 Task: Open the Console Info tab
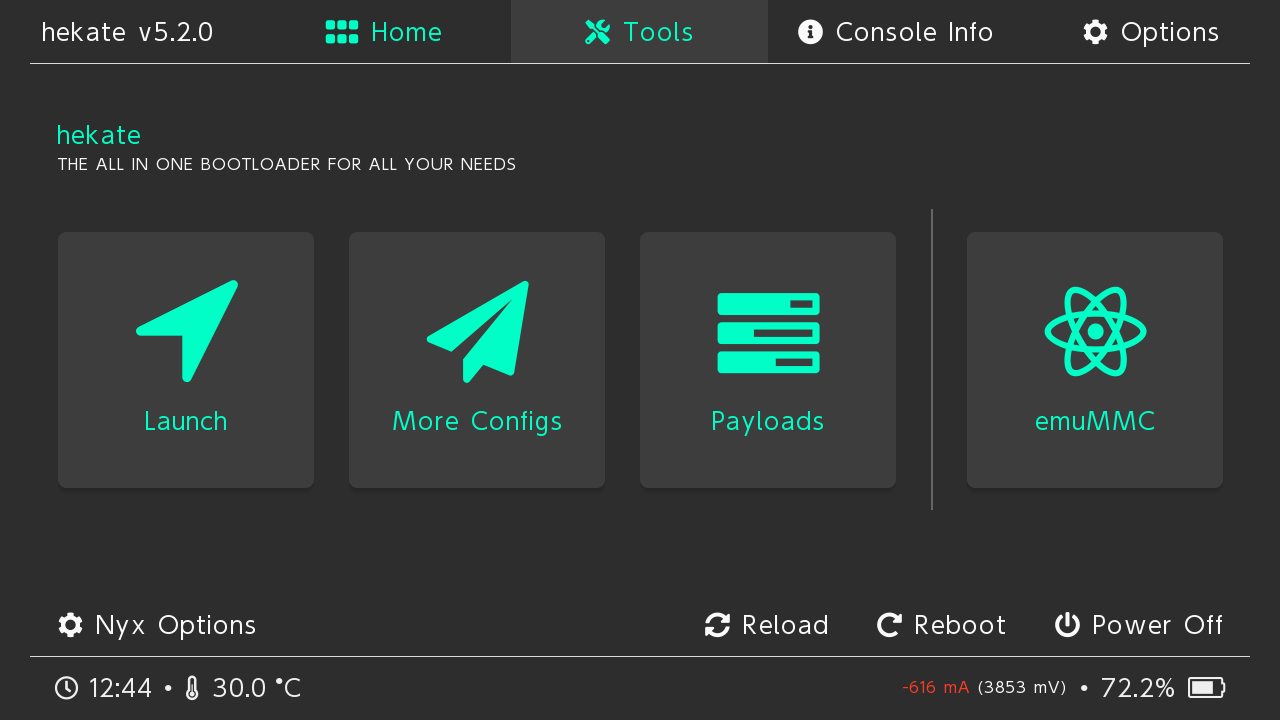pyautogui.click(x=896, y=32)
